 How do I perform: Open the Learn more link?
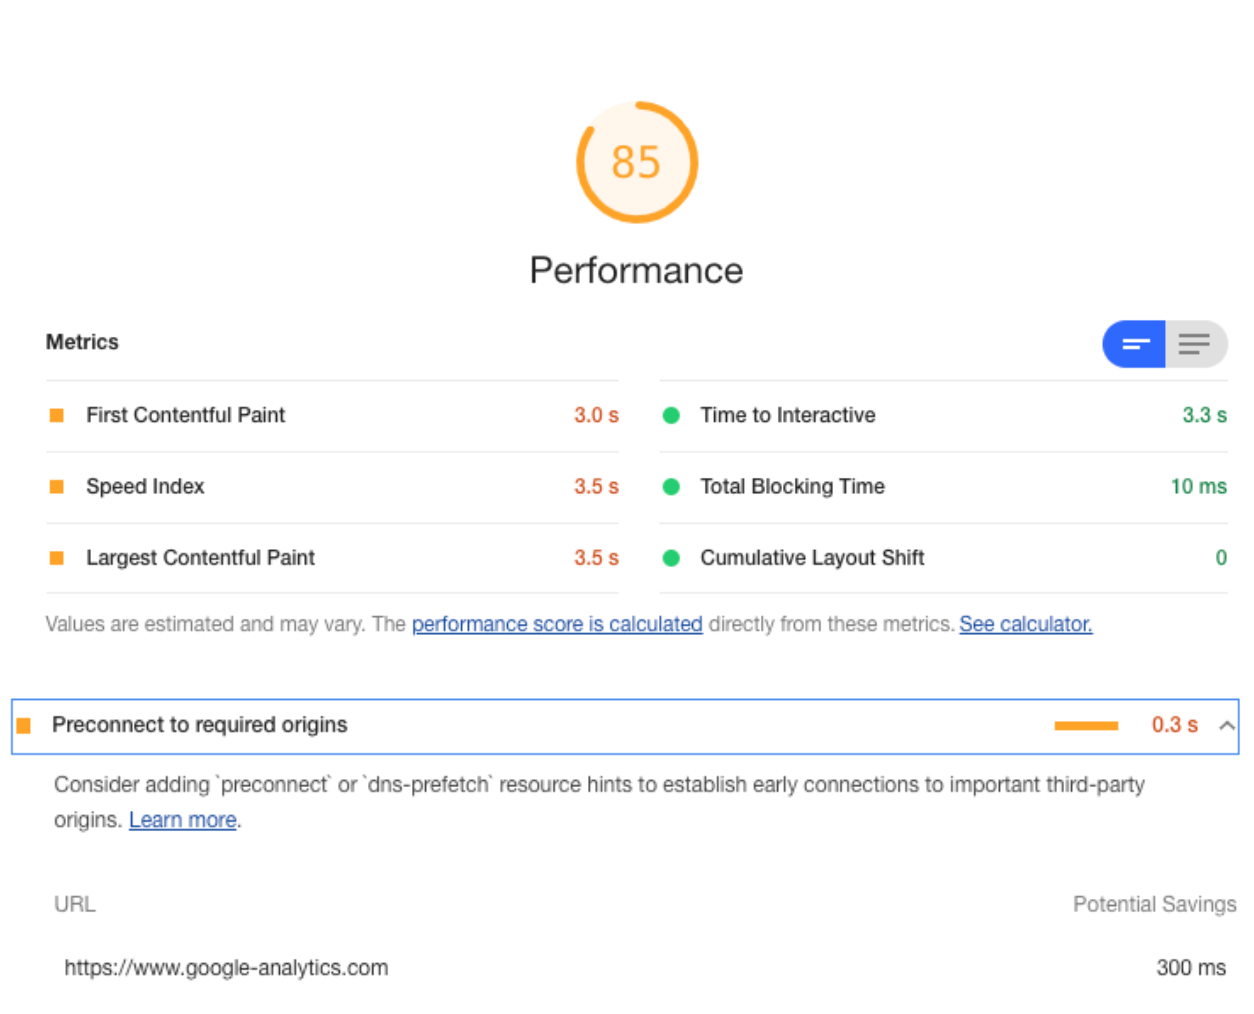pyautogui.click(x=183, y=820)
